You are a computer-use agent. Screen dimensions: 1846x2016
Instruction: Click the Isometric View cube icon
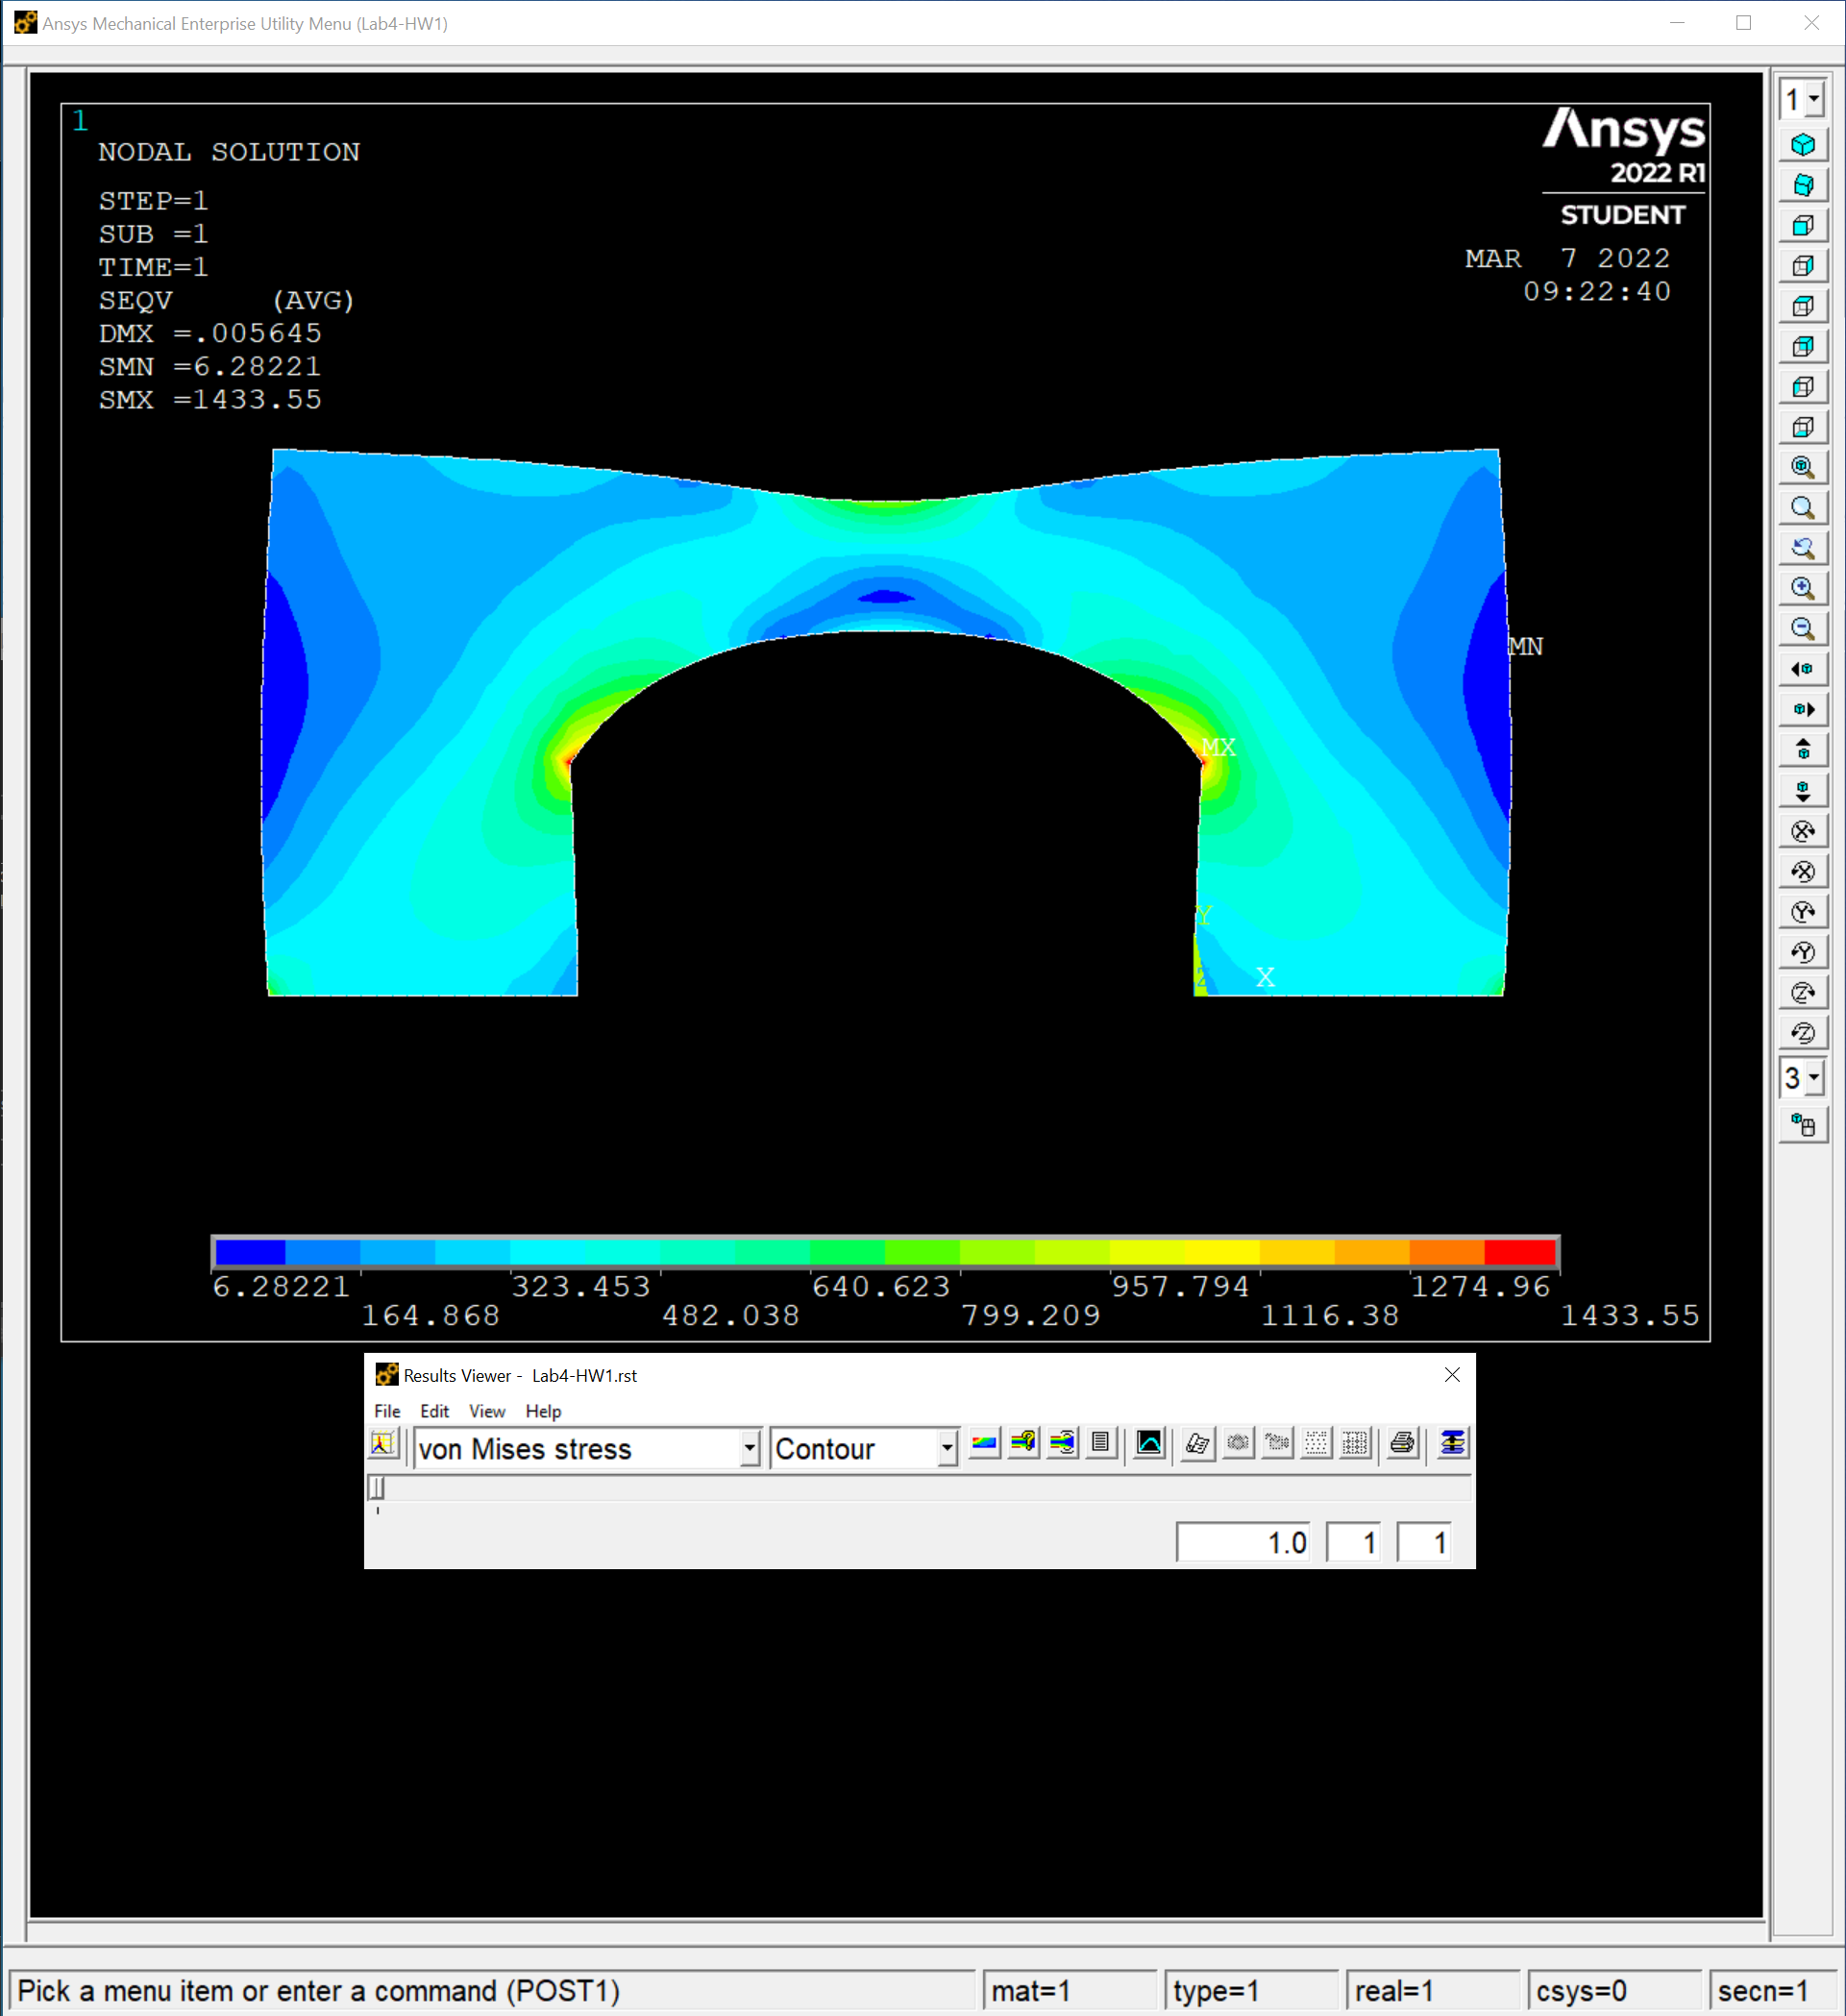point(1803,145)
